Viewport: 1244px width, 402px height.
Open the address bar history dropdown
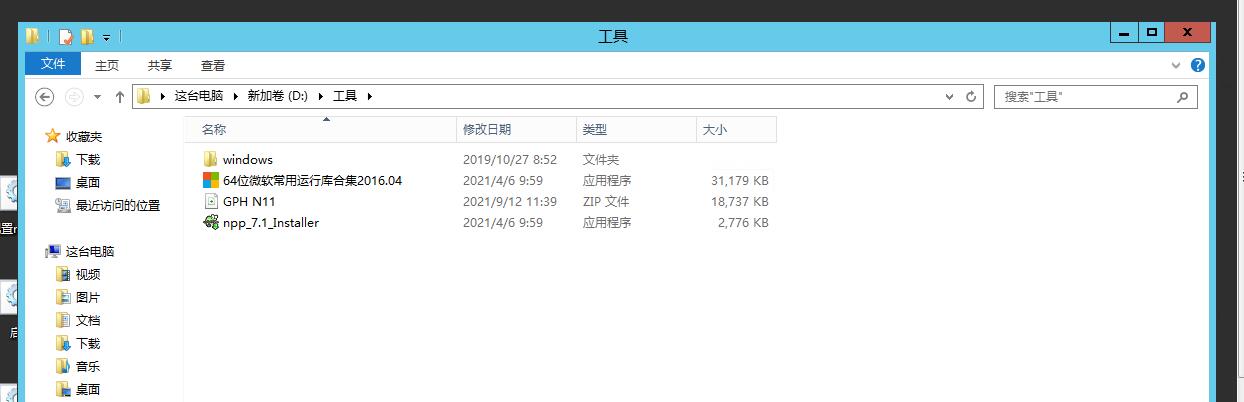pos(949,97)
